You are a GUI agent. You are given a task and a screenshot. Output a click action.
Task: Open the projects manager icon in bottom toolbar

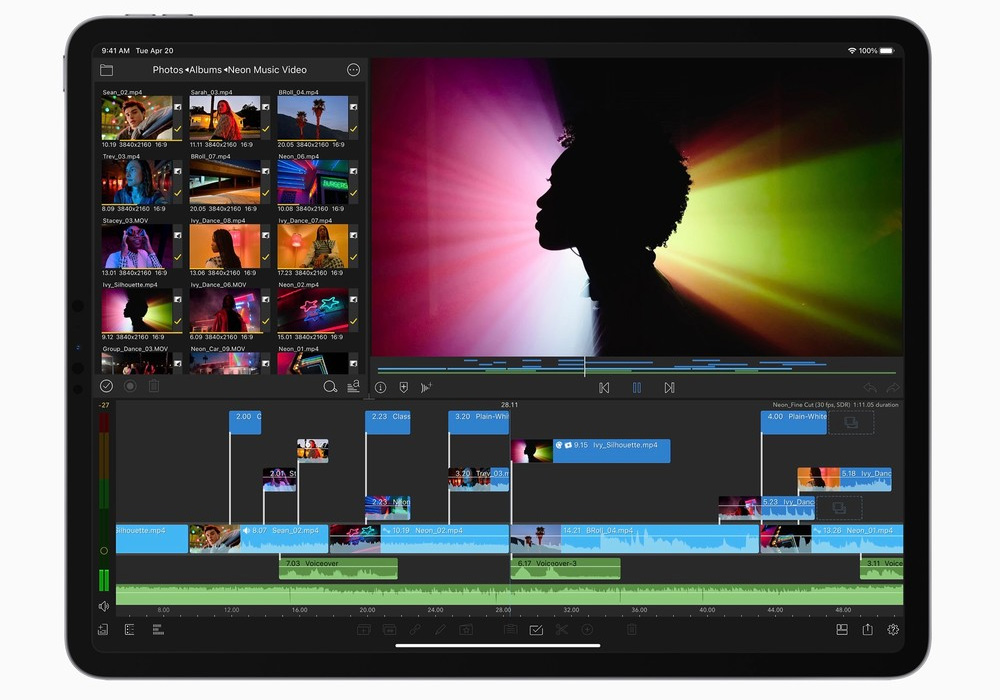coord(103,630)
